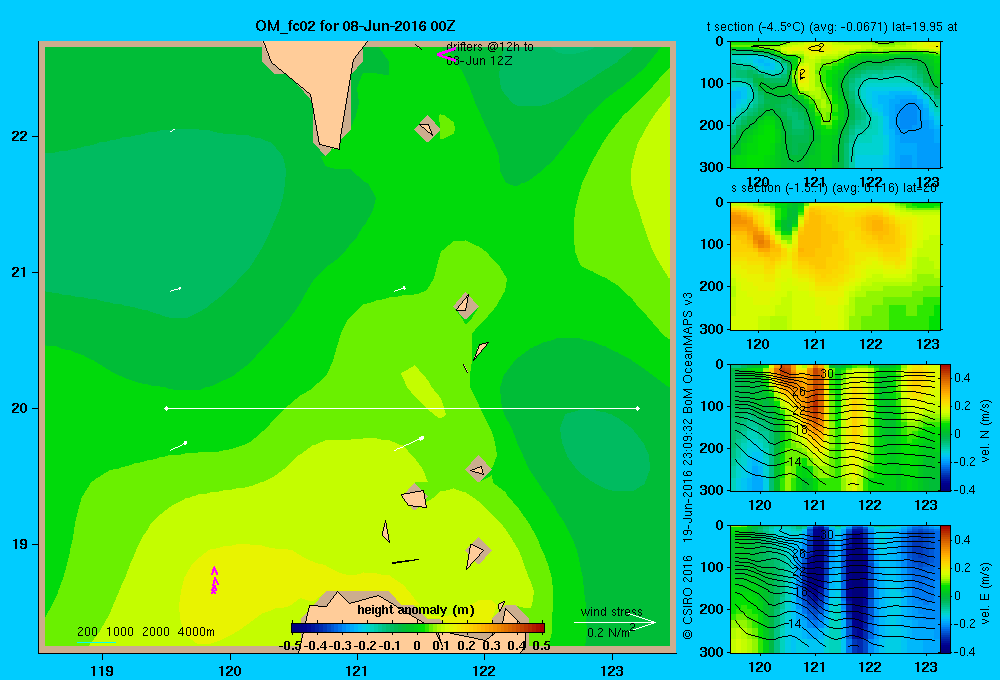1000x680 pixels.
Task: Click the "vel. E (m/s)" axis label
Action: (985, 593)
